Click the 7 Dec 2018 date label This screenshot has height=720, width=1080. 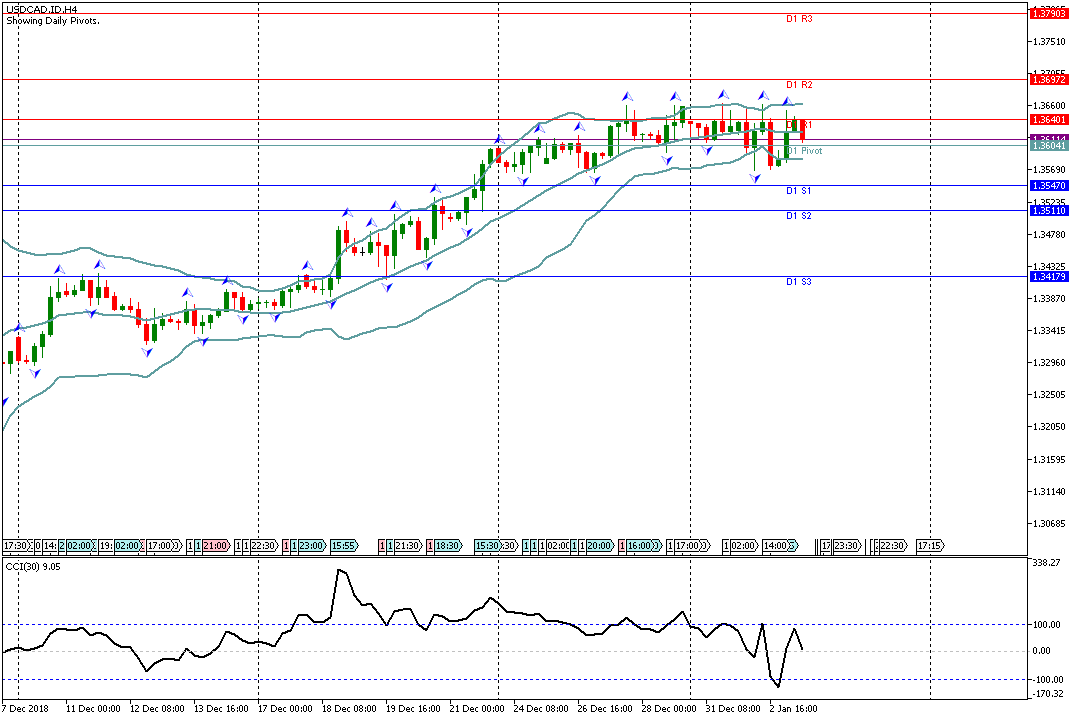tap(26, 709)
